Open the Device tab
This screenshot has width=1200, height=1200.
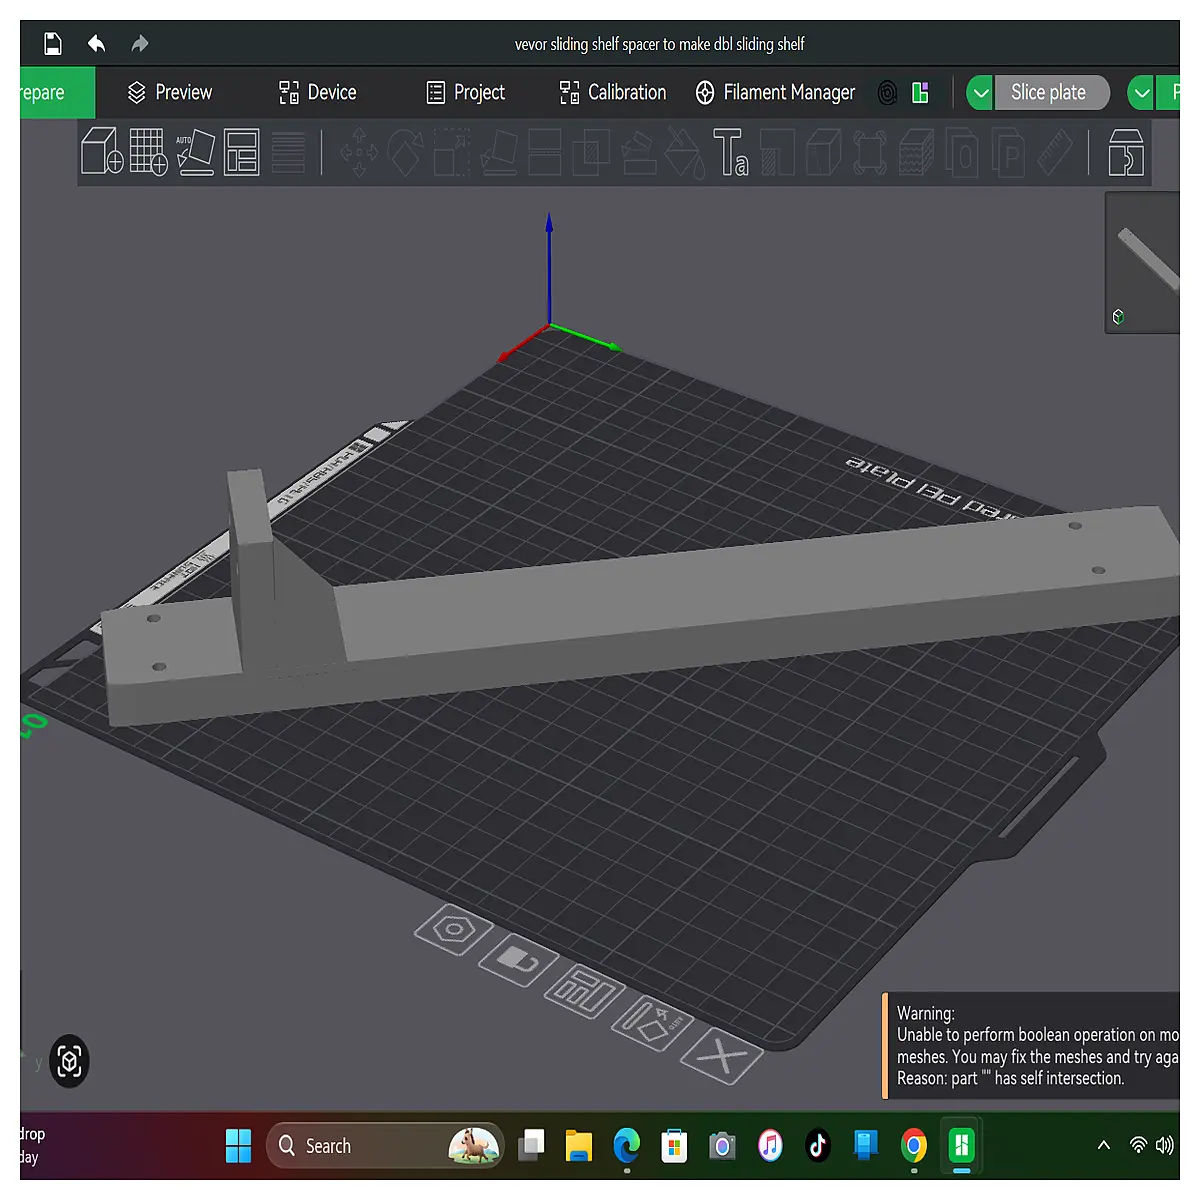[317, 93]
